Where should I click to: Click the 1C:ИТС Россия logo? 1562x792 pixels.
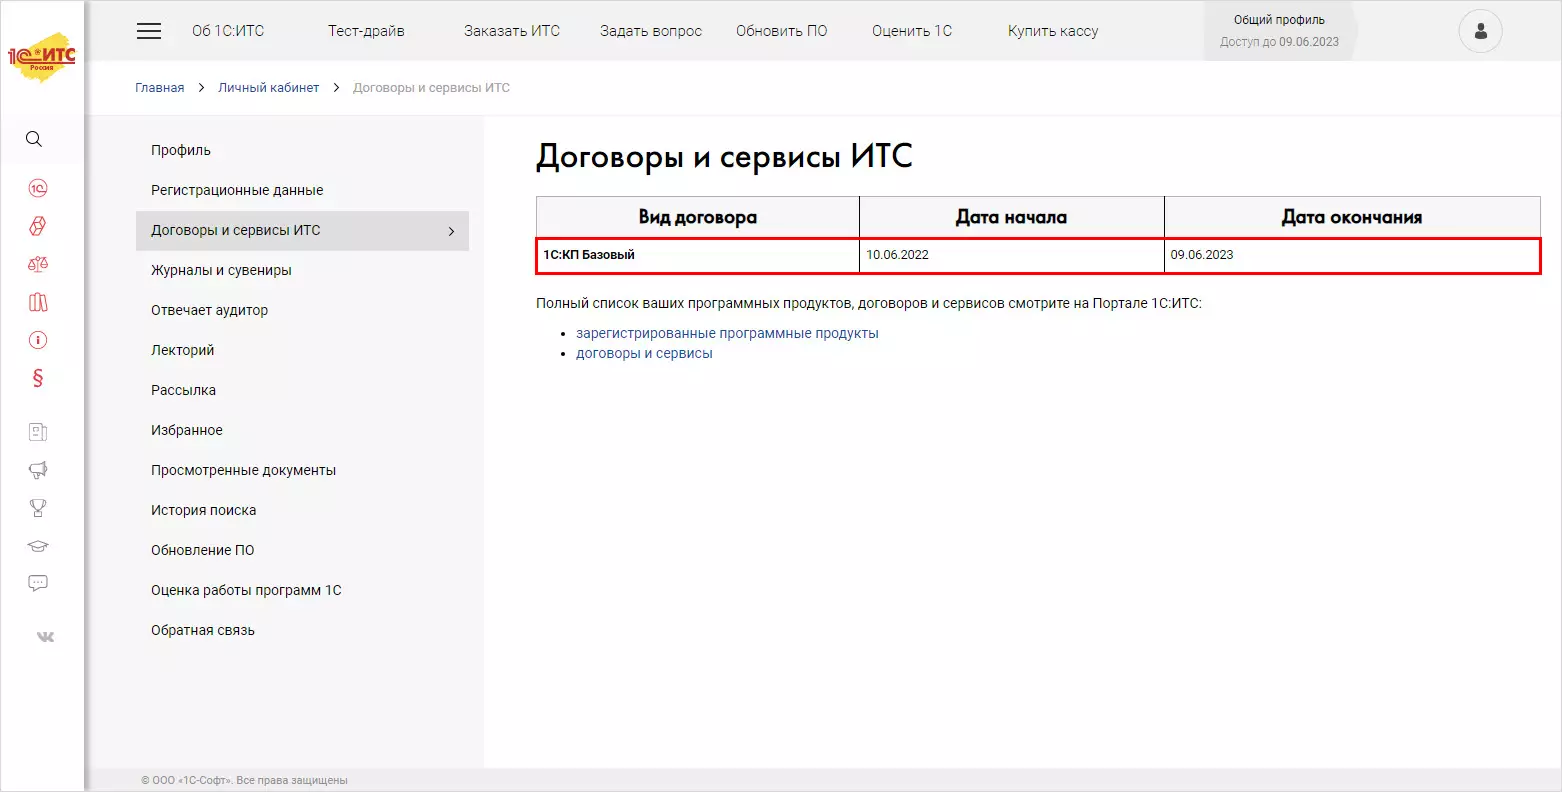click(42, 60)
